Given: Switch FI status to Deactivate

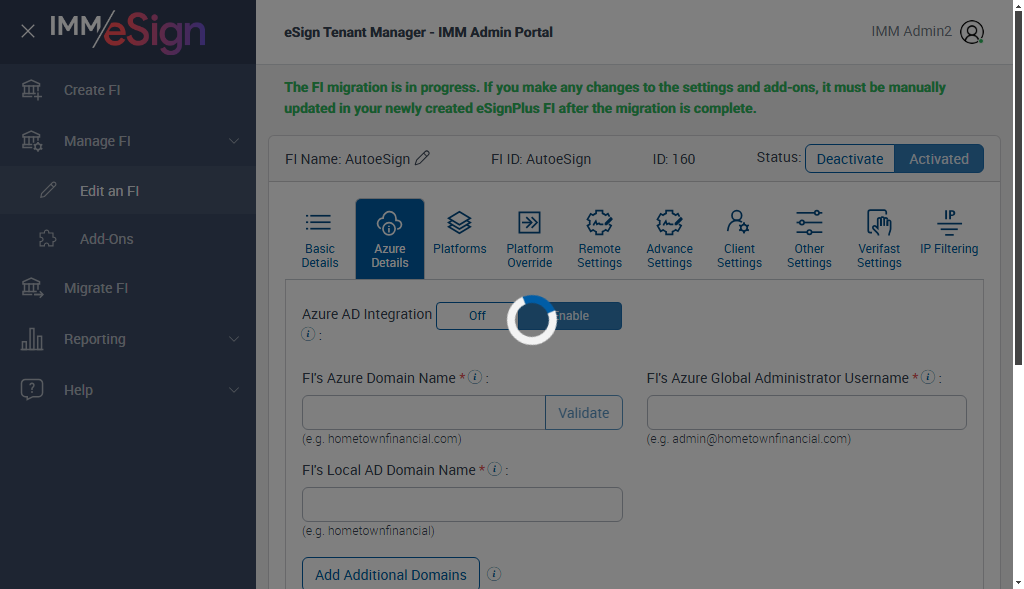Looking at the screenshot, I should [x=850, y=159].
